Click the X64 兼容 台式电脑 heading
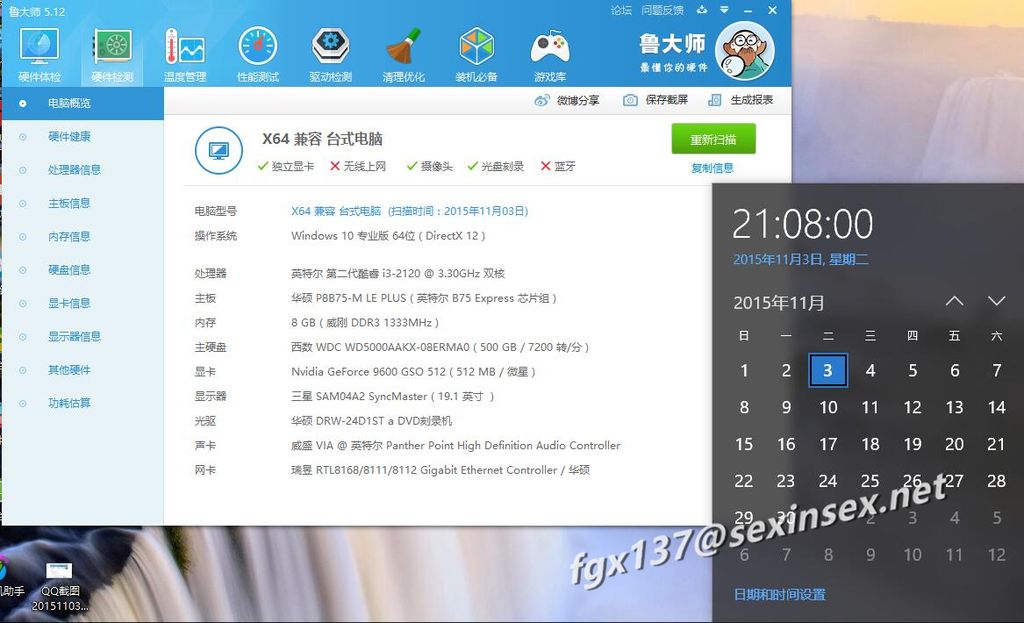1024x623 pixels. (x=323, y=139)
